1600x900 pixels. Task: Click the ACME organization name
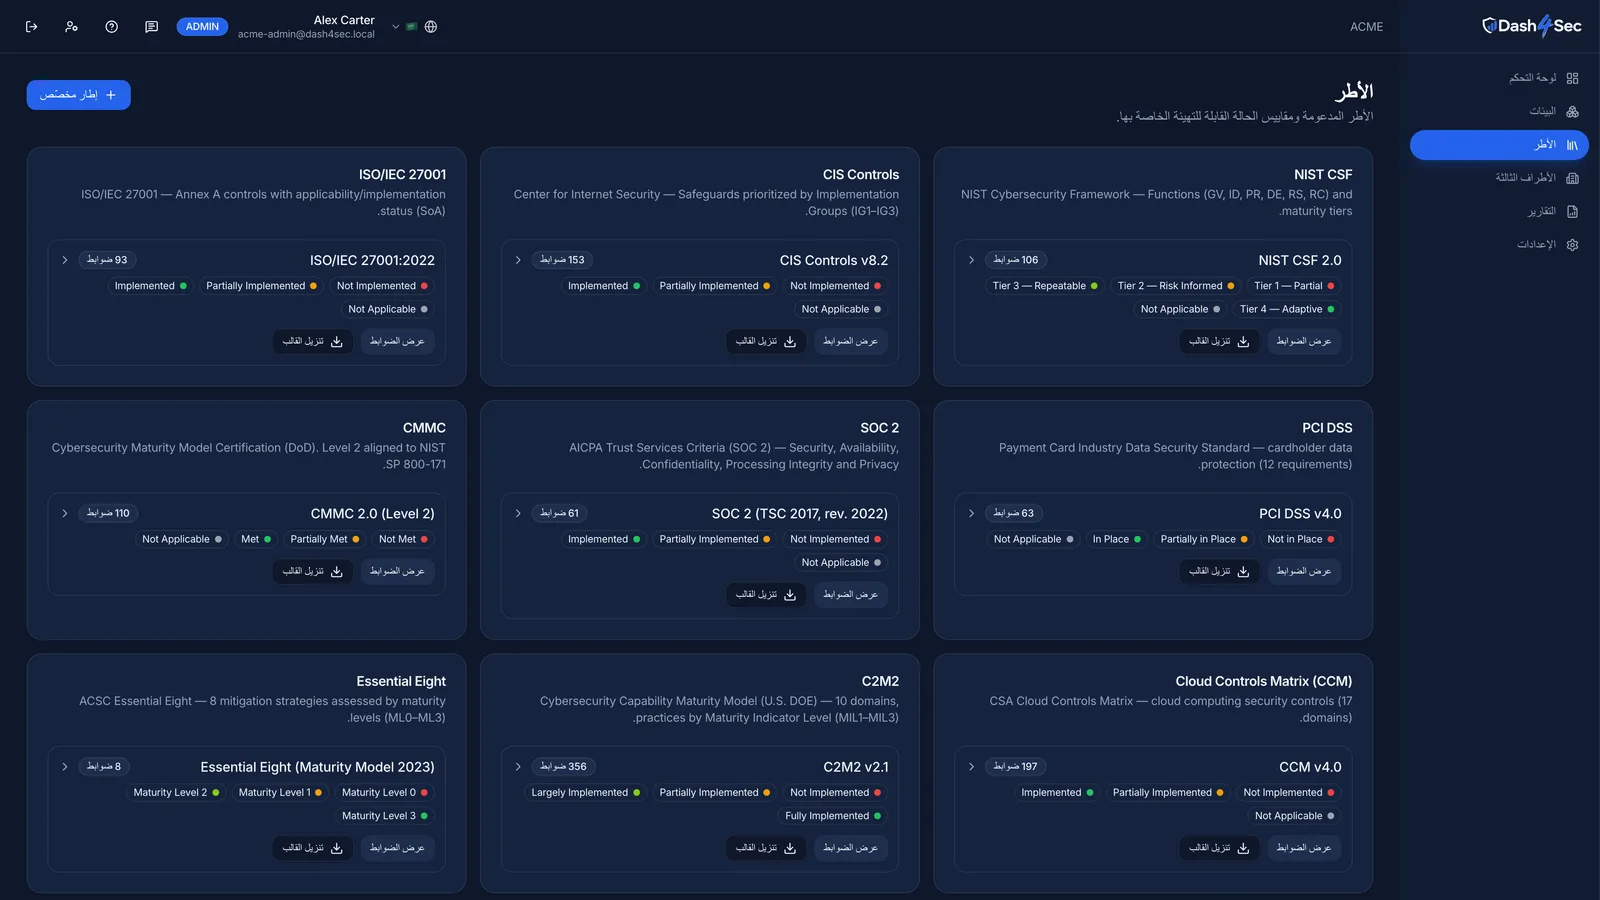coord(1366,27)
